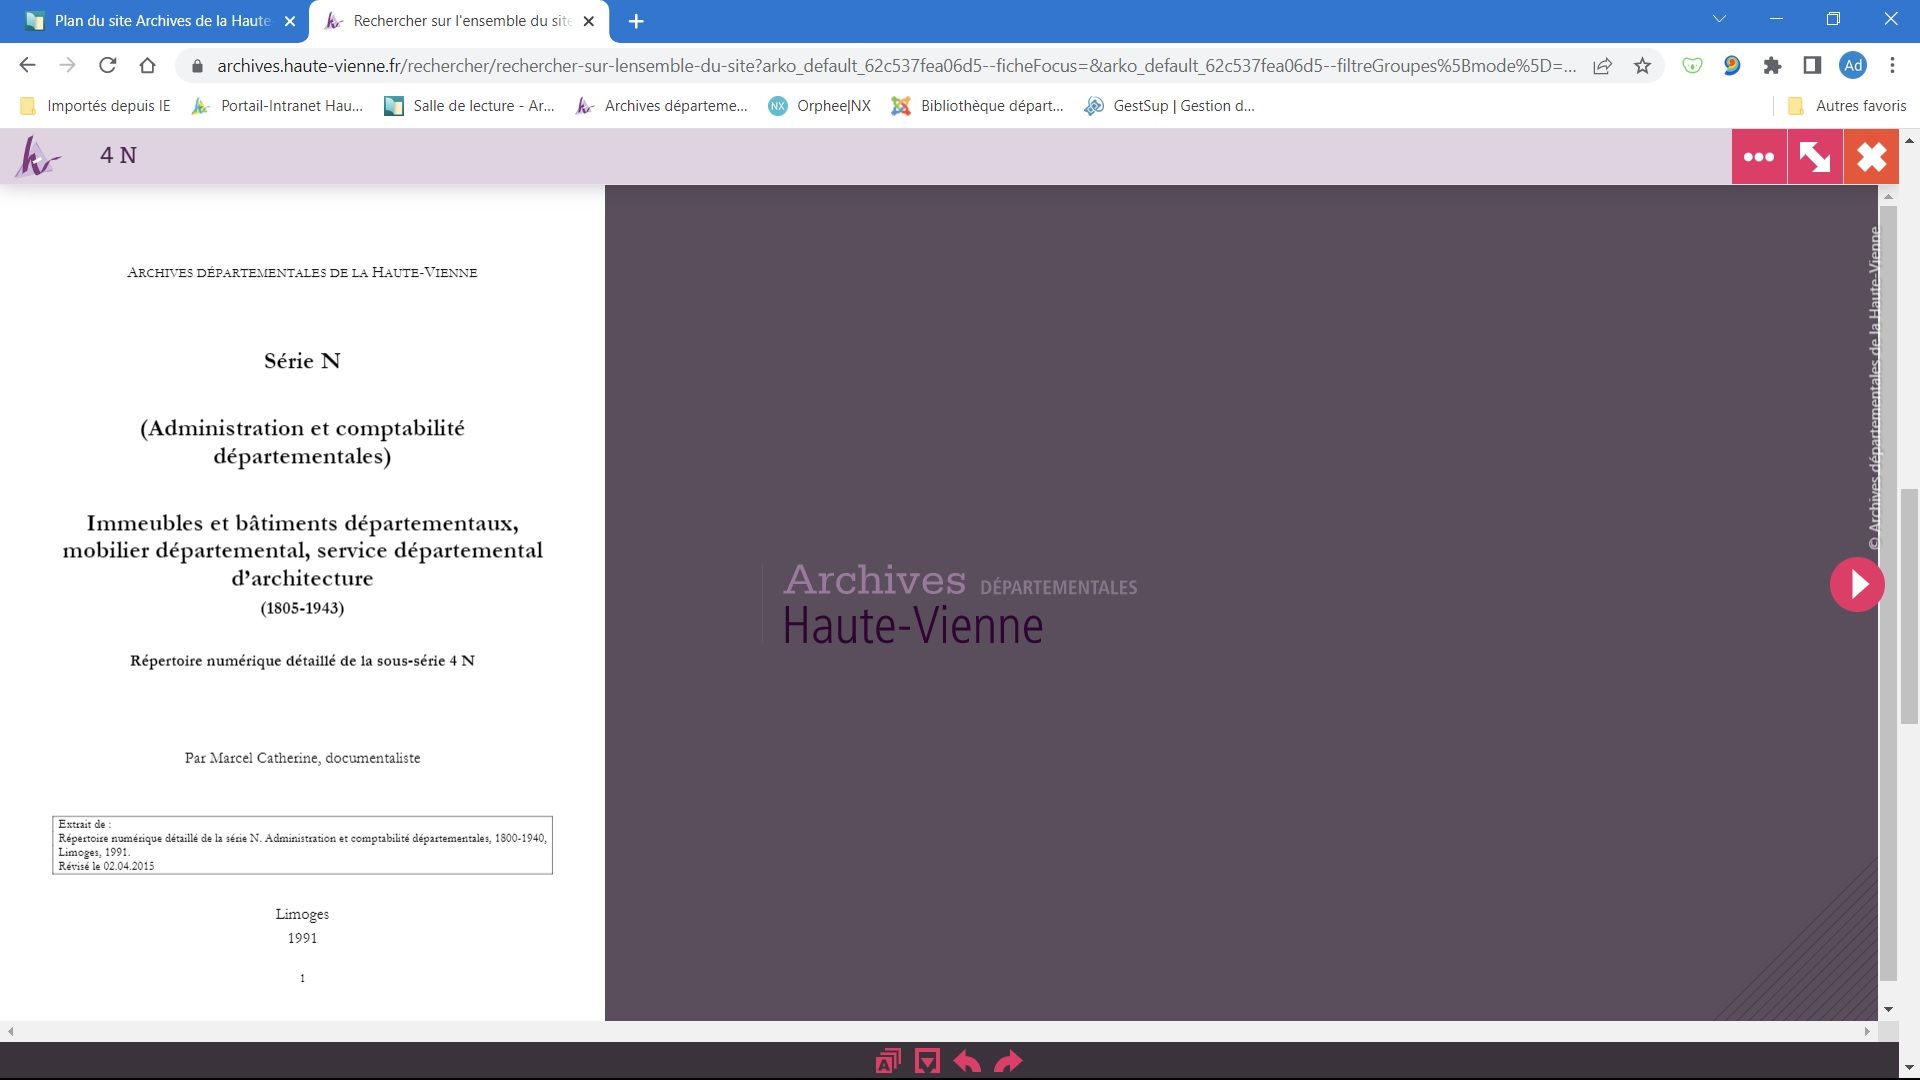
Task: Open the 'Orphee|NX' bookmark
Action: click(820, 106)
